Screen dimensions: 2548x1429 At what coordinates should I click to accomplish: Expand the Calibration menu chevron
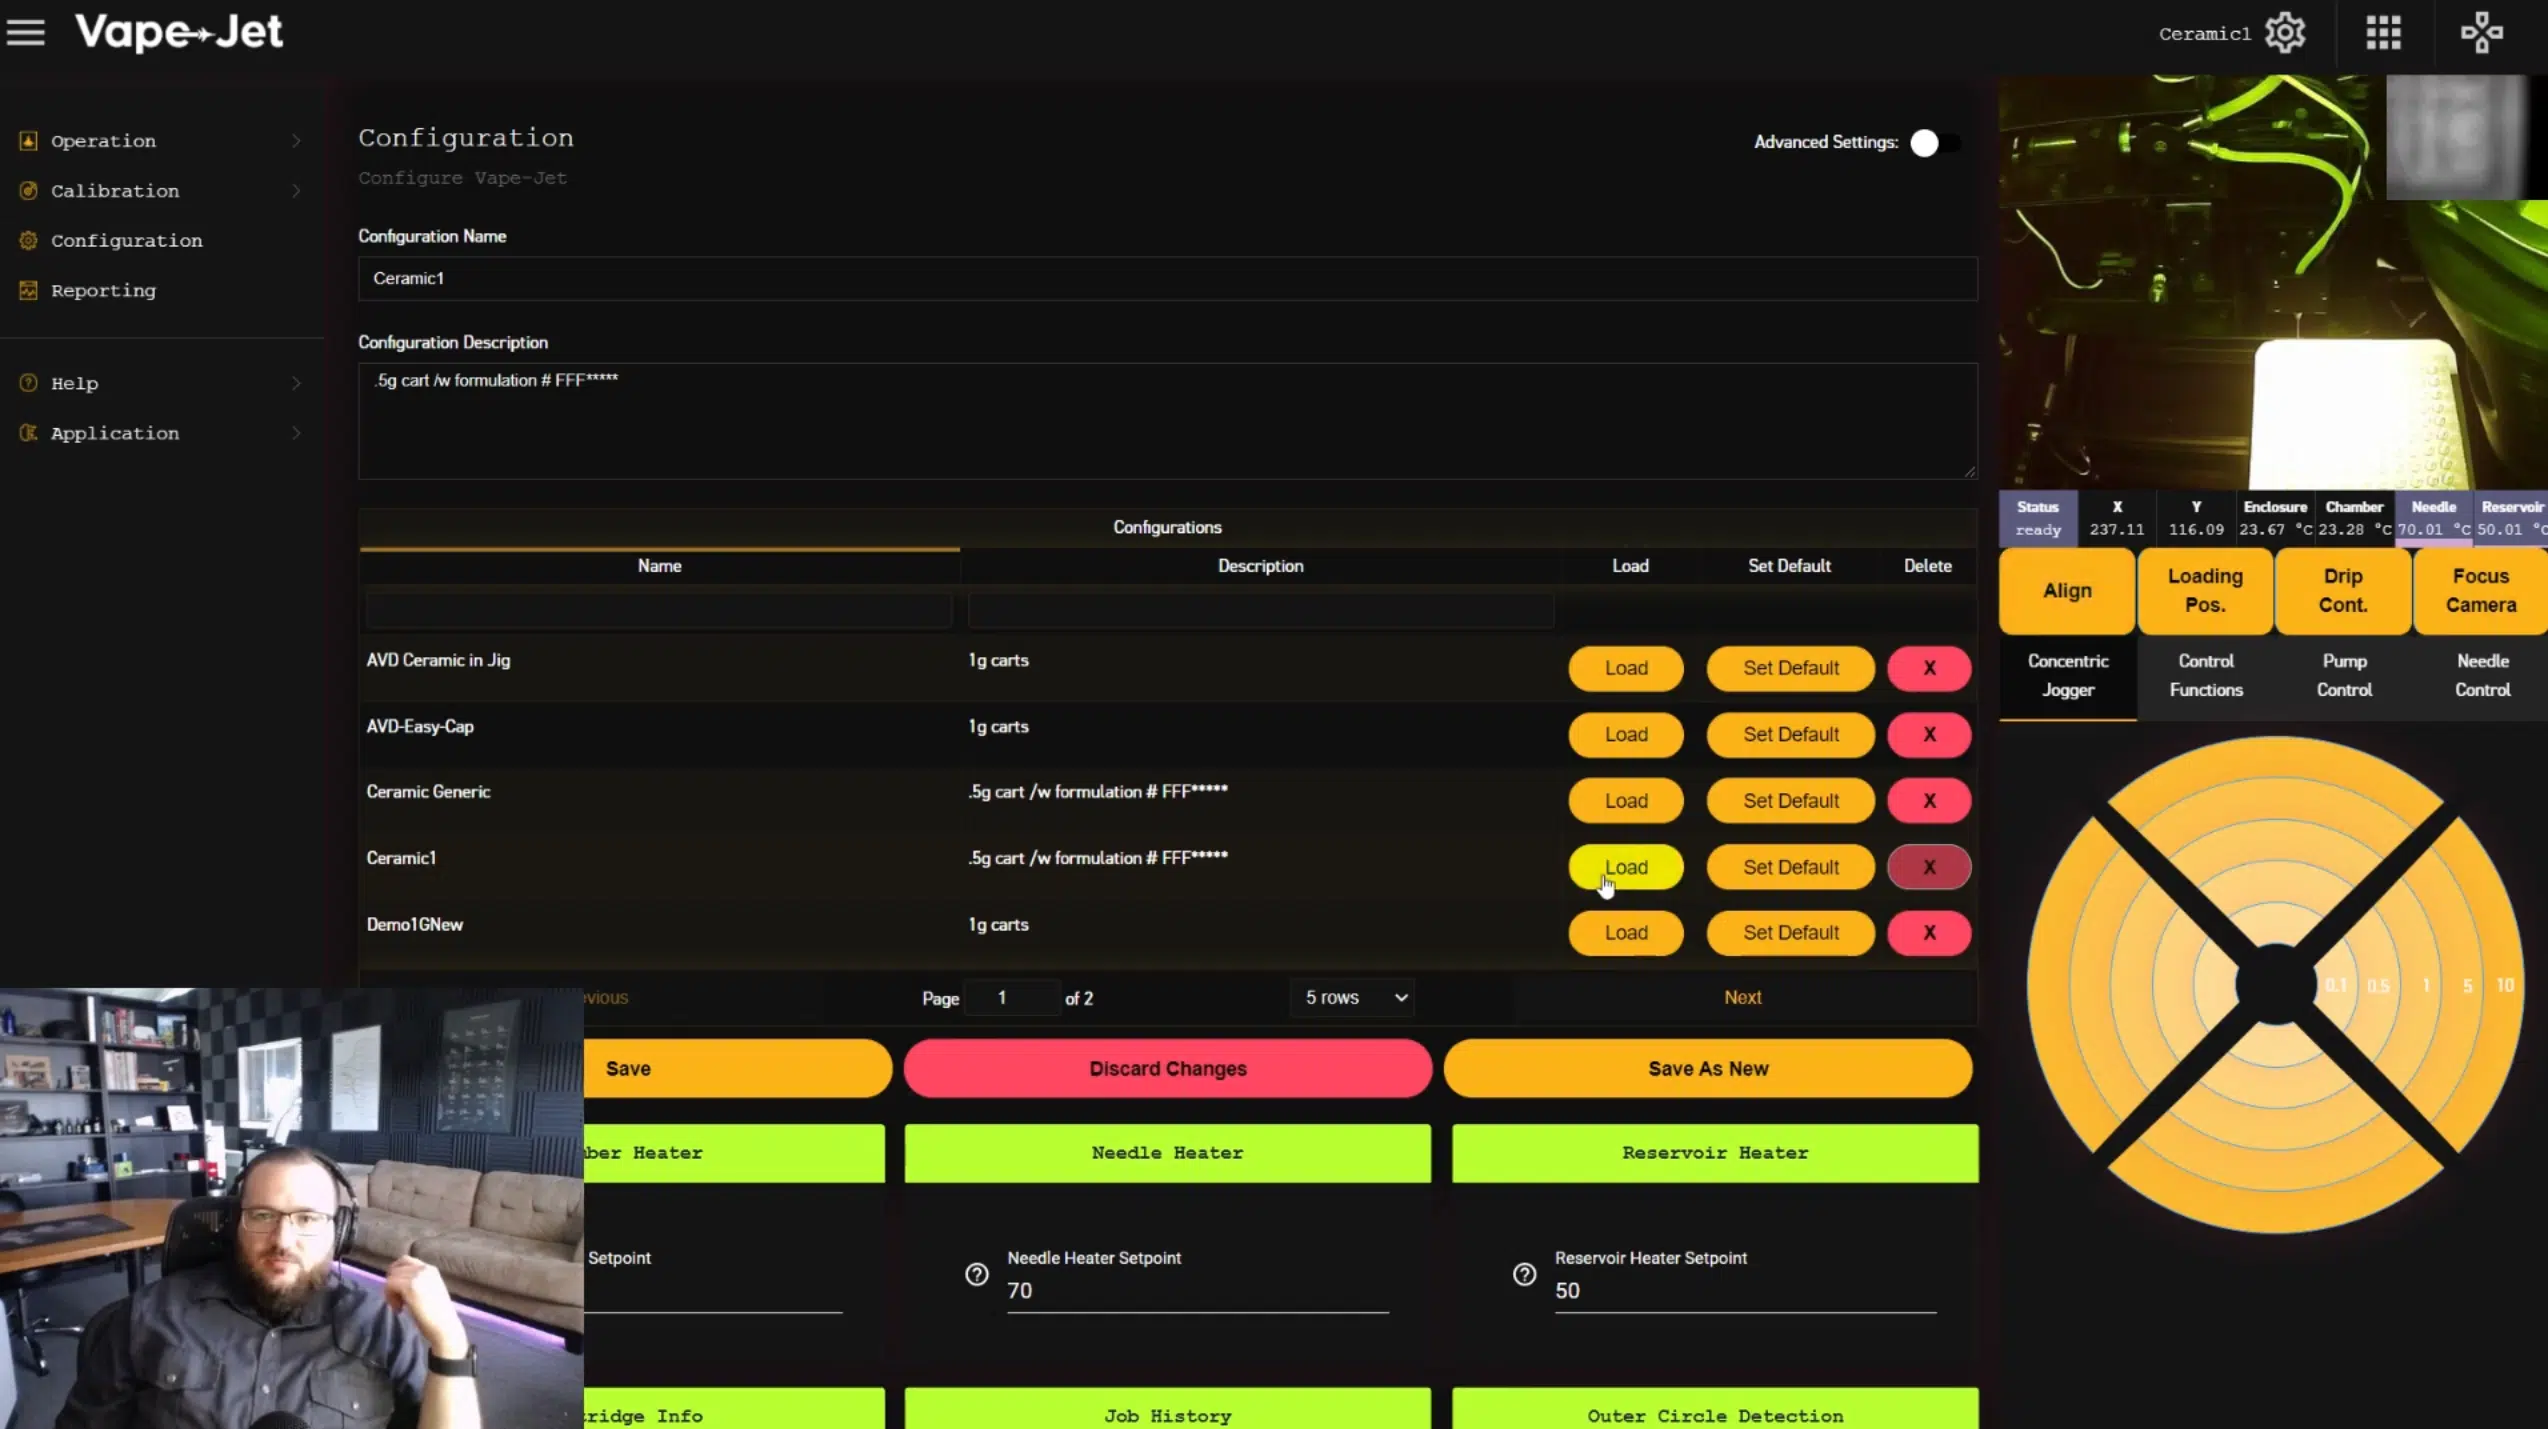(296, 191)
